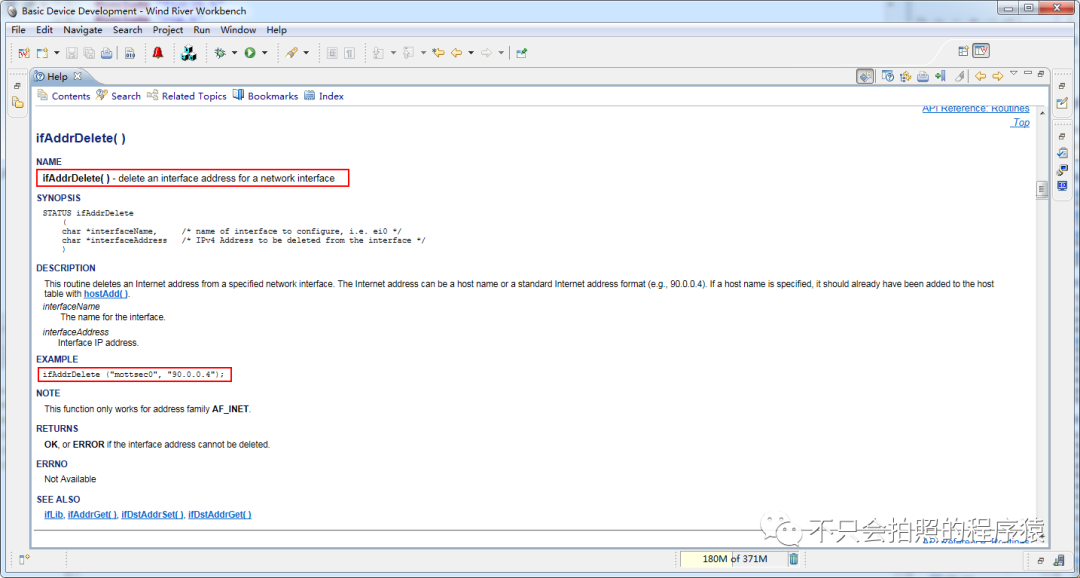The height and width of the screenshot is (578, 1080).
Task: Click the Save disk icon
Action: (72, 53)
